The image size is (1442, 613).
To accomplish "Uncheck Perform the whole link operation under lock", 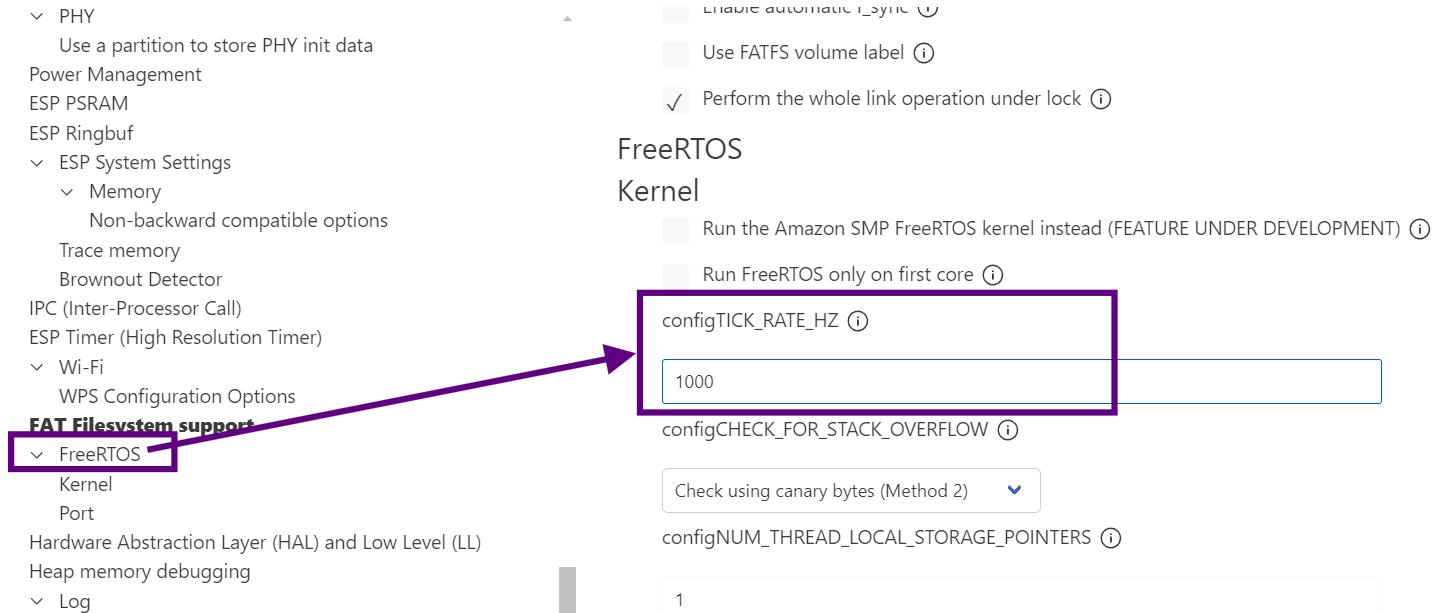I will 676,100.
